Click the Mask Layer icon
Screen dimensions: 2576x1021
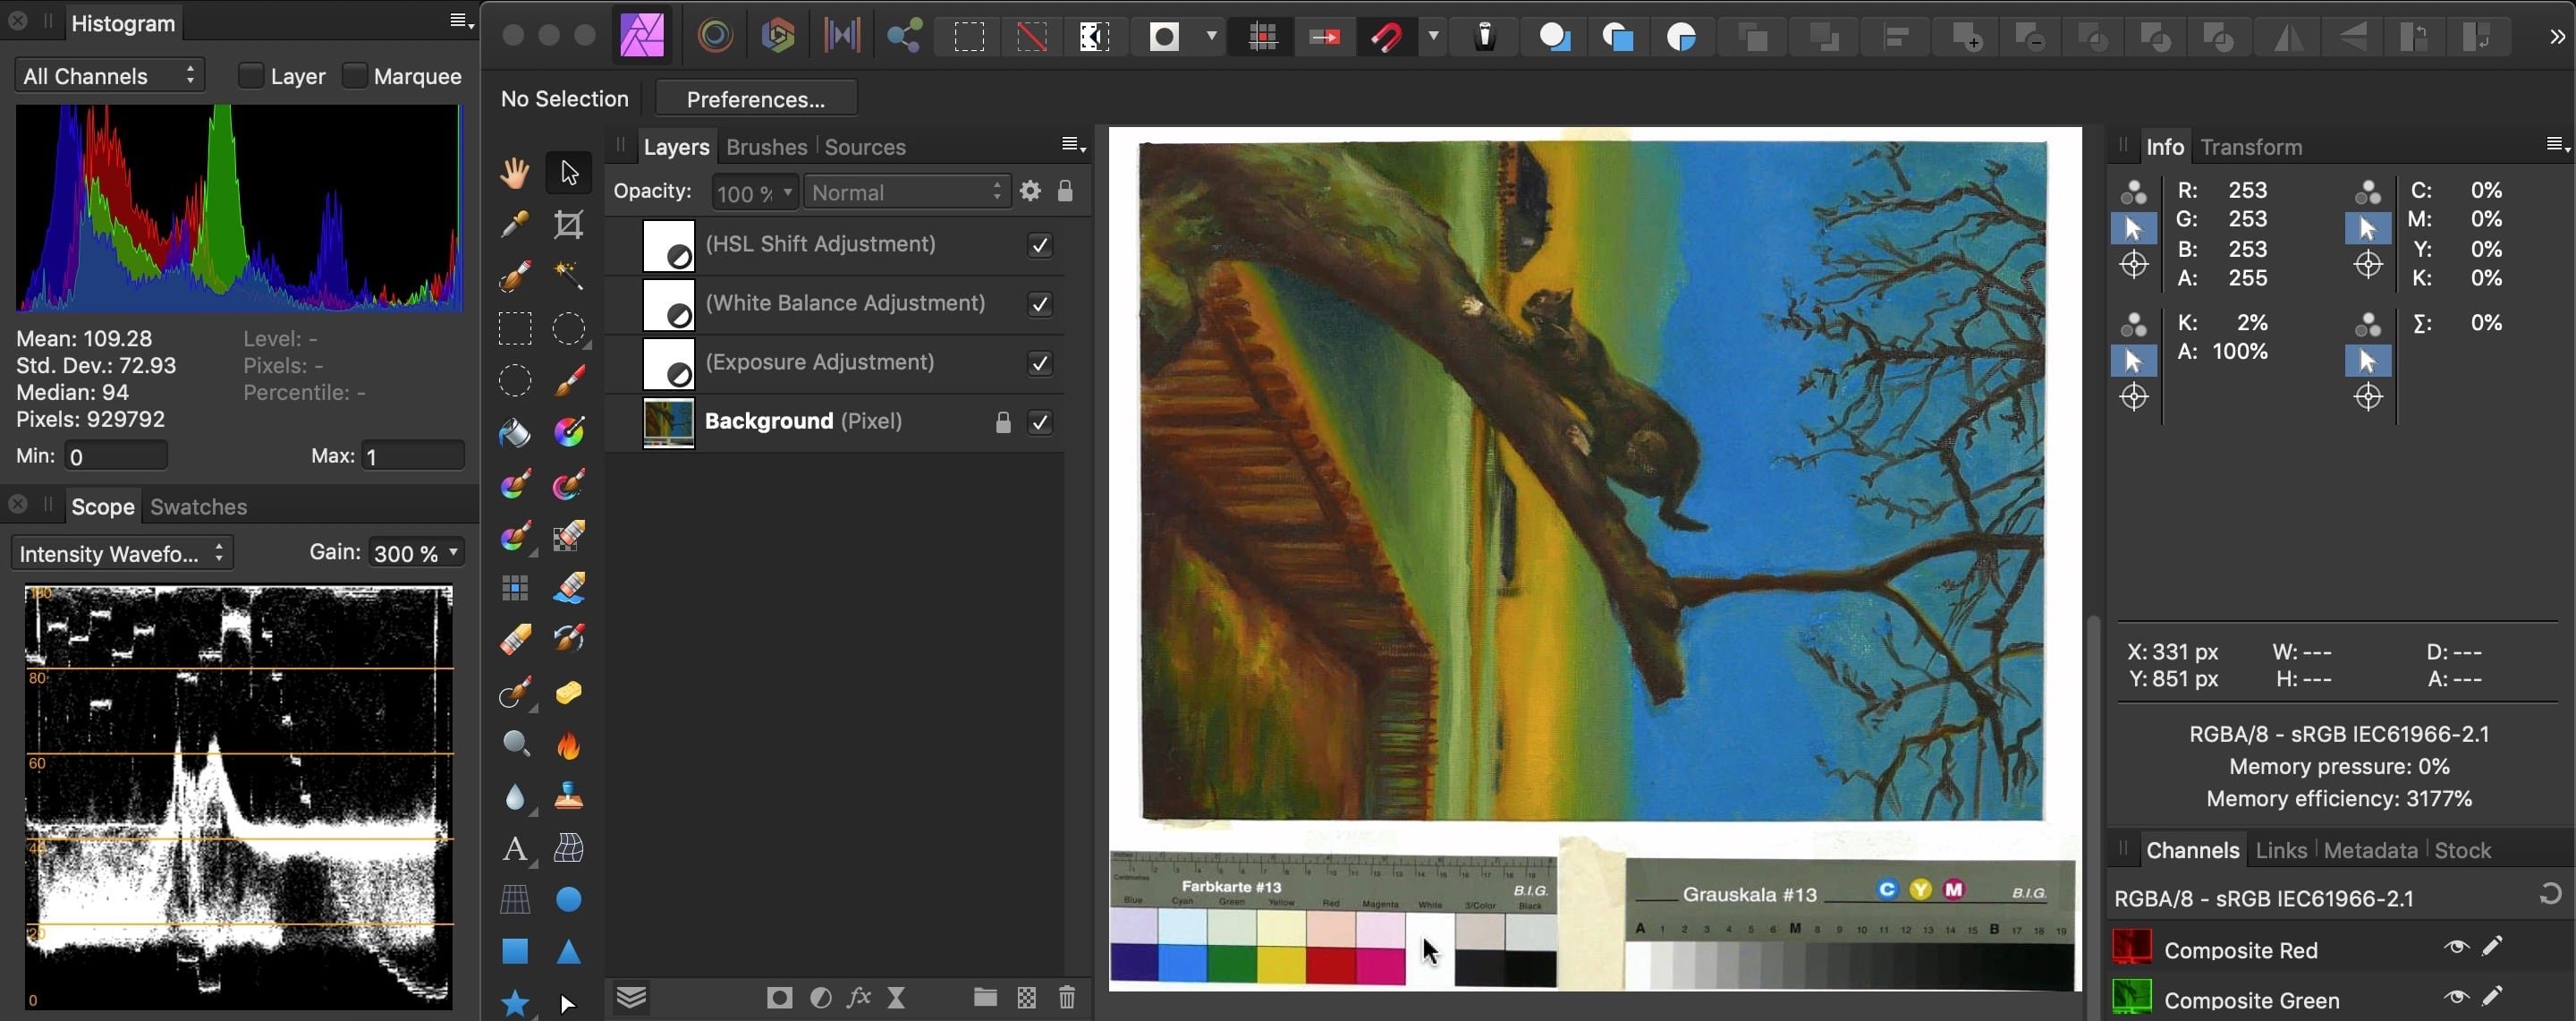coord(780,997)
